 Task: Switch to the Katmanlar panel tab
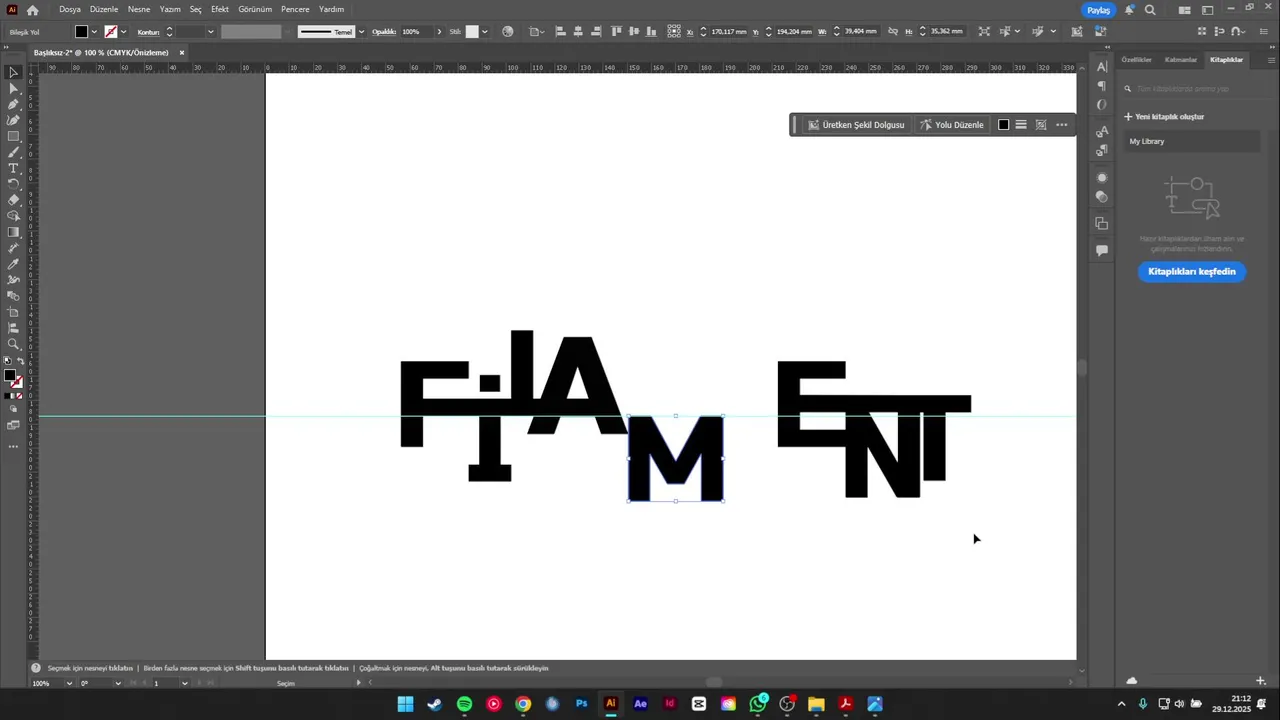tap(1181, 60)
